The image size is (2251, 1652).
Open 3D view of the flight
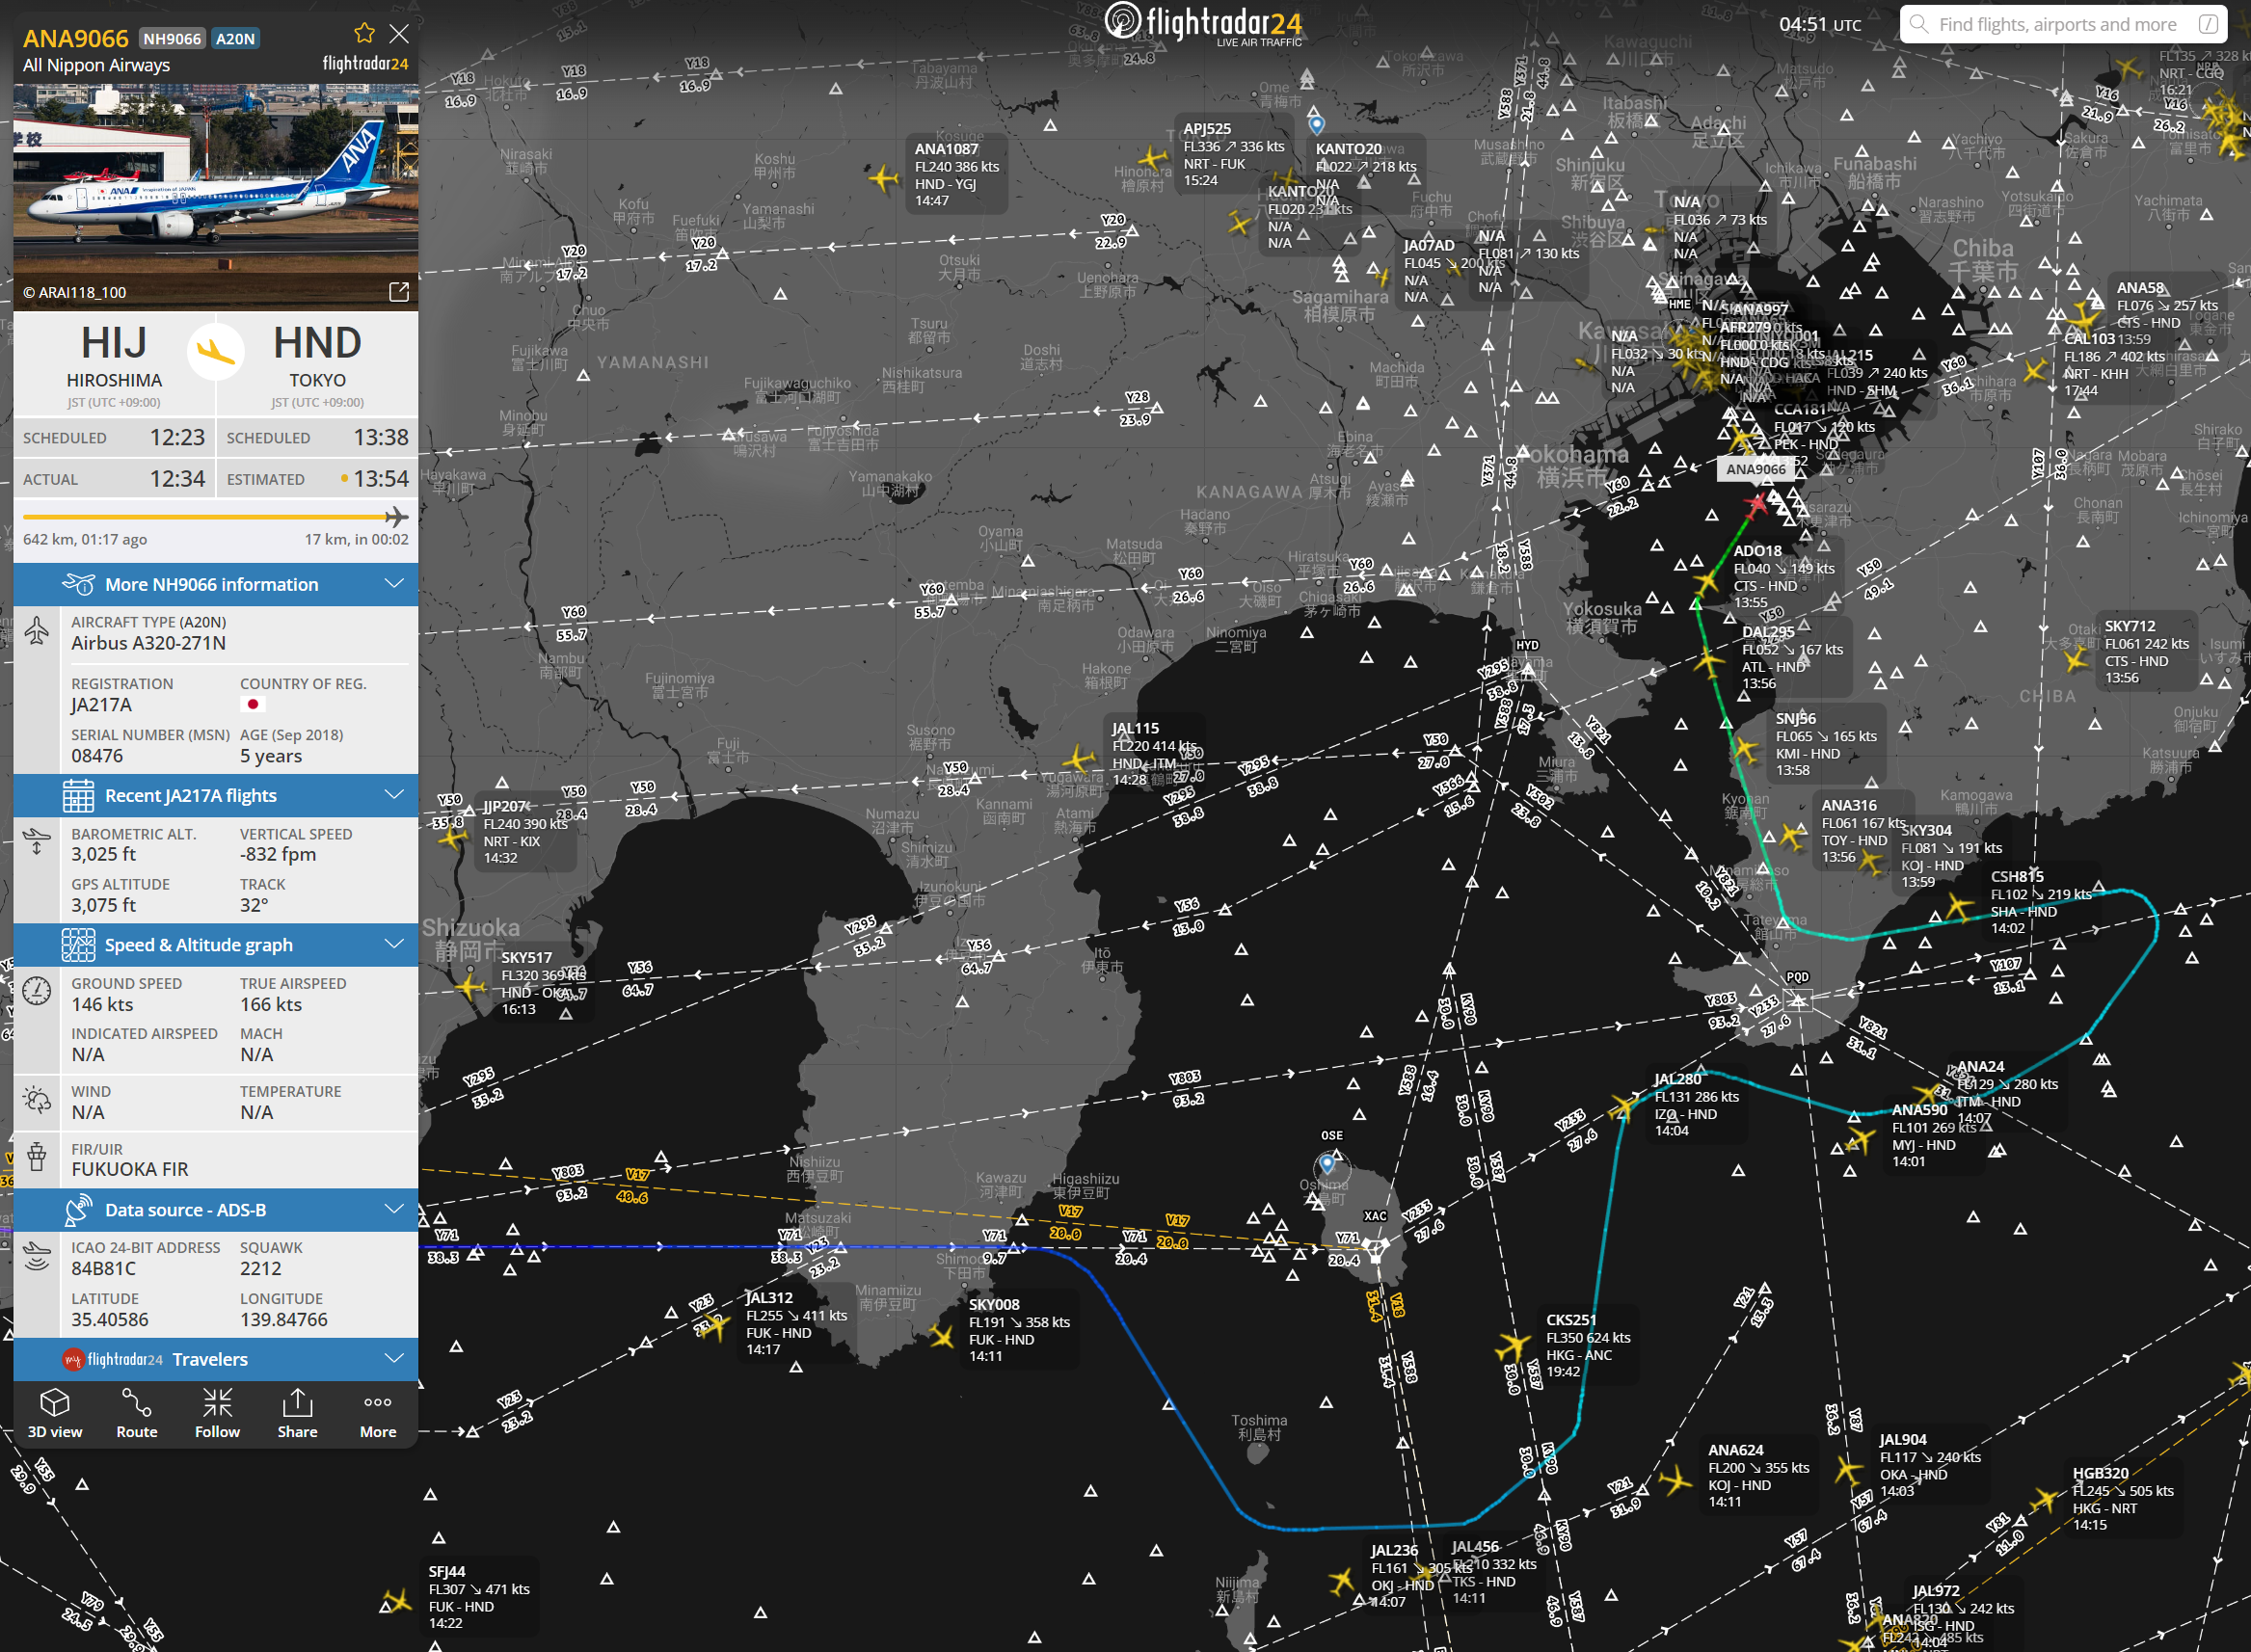tap(55, 1413)
